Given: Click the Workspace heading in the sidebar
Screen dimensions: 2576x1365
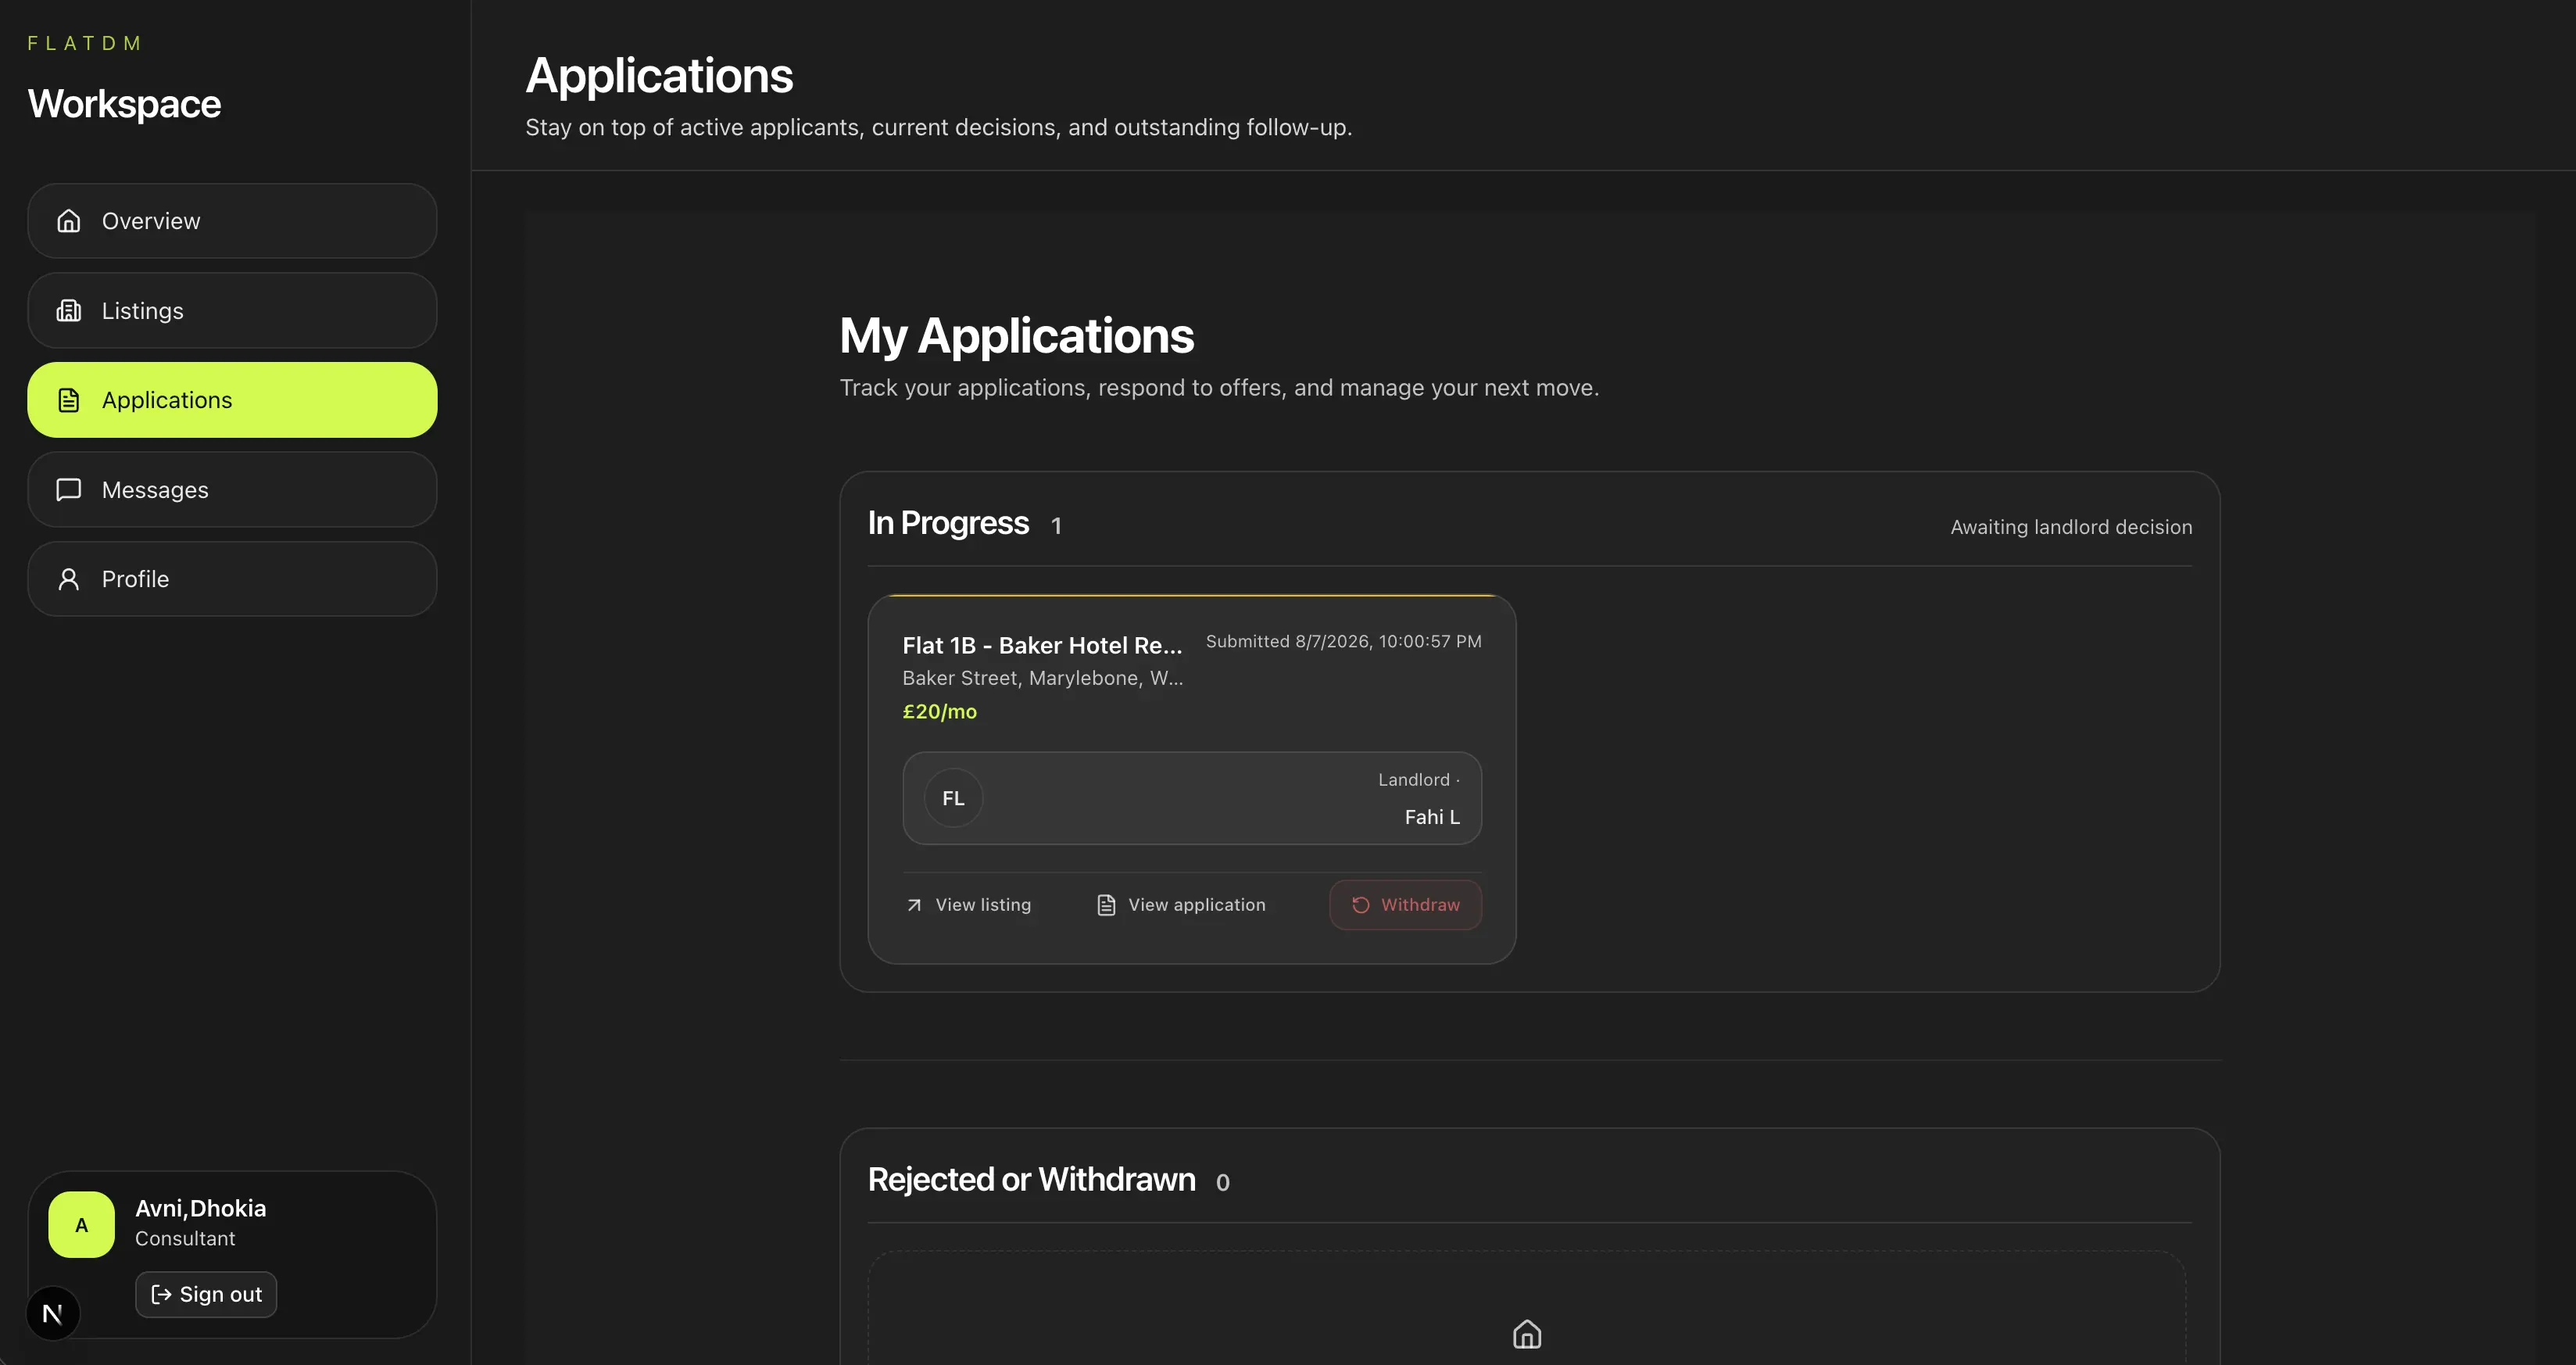Looking at the screenshot, I should 125,104.
